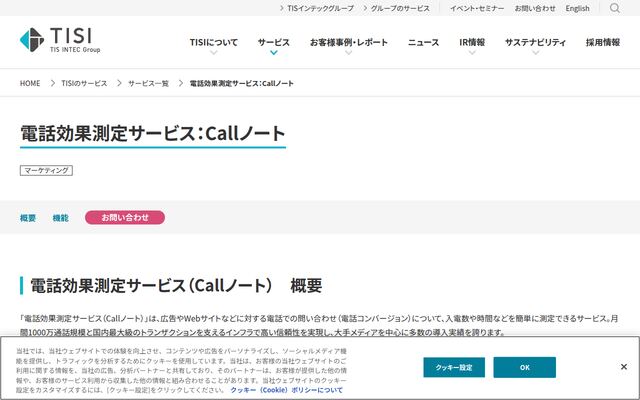Open グループのサービス link

[x=396, y=8]
